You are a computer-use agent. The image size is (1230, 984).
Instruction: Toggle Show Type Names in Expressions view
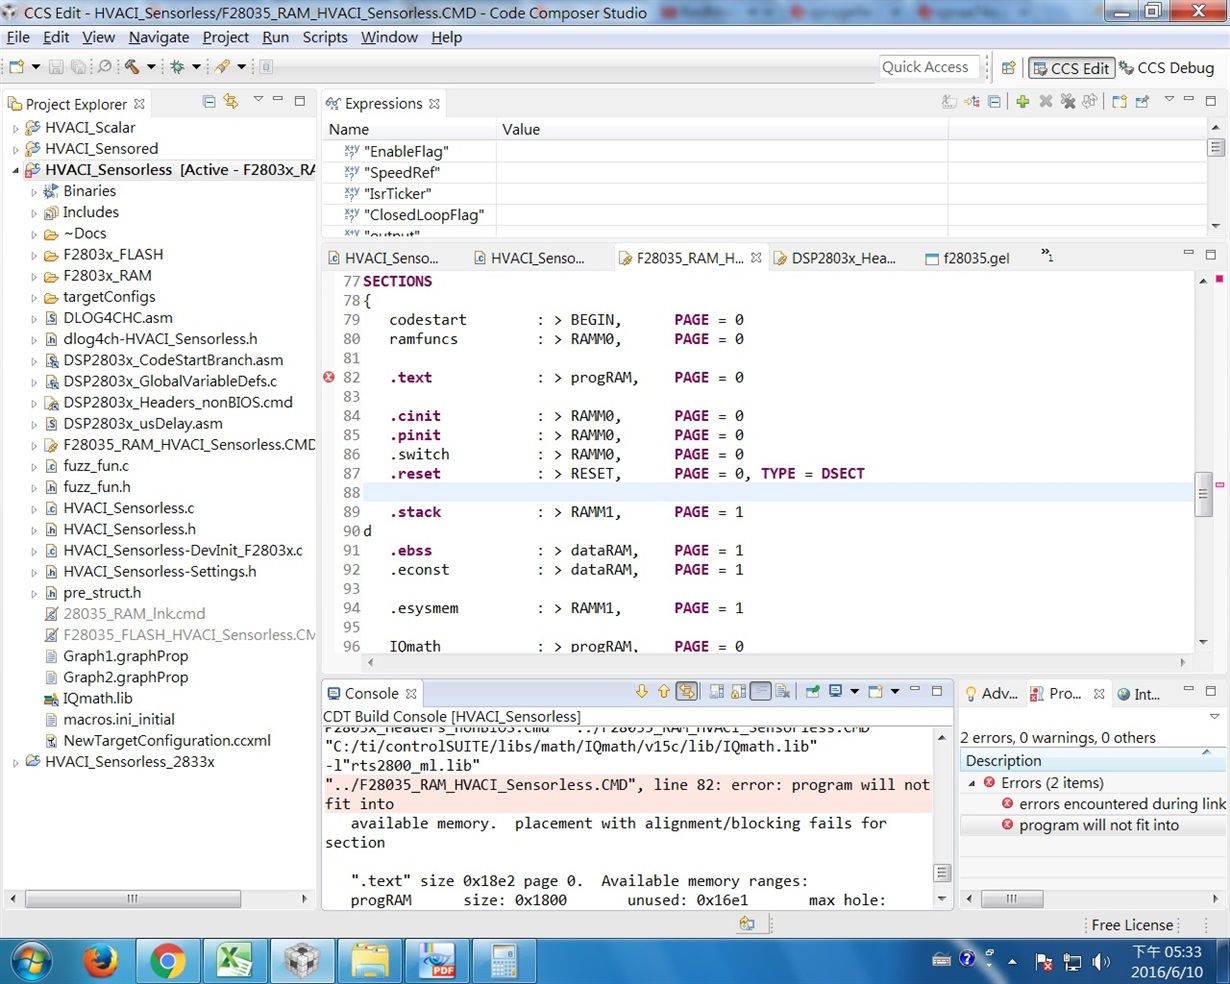tap(949, 102)
